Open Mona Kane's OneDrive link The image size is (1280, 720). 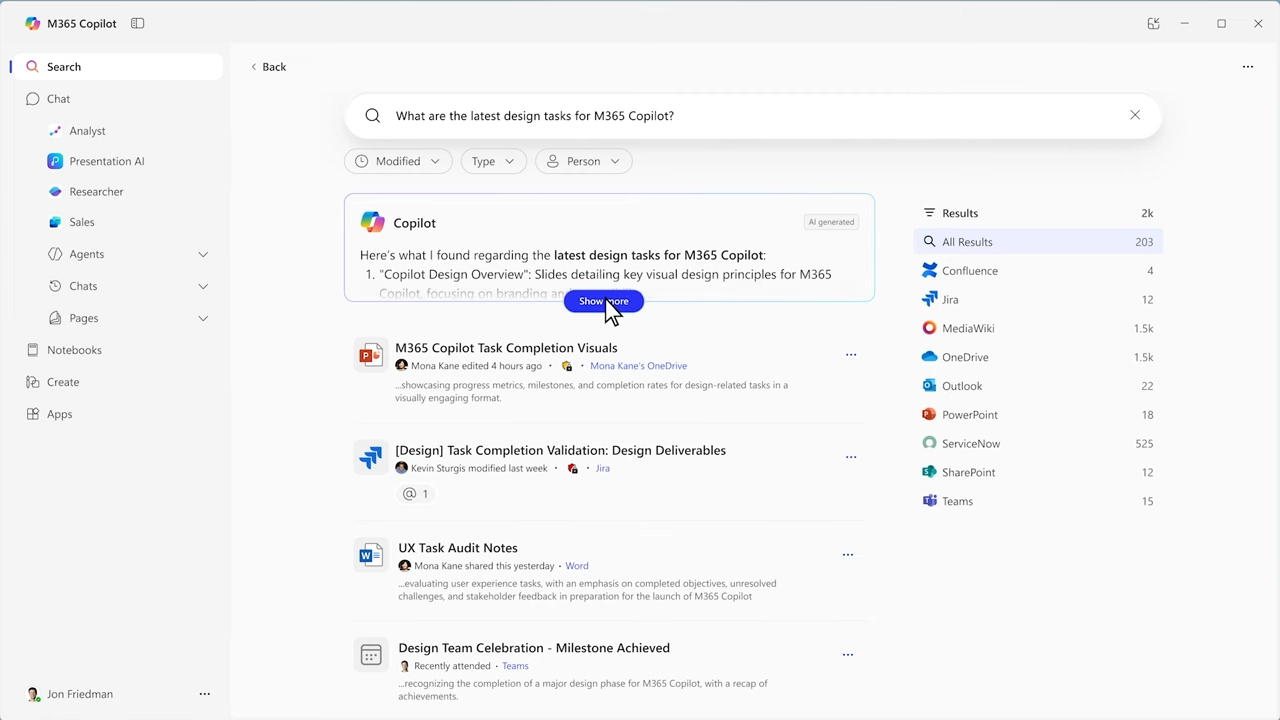click(638, 365)
